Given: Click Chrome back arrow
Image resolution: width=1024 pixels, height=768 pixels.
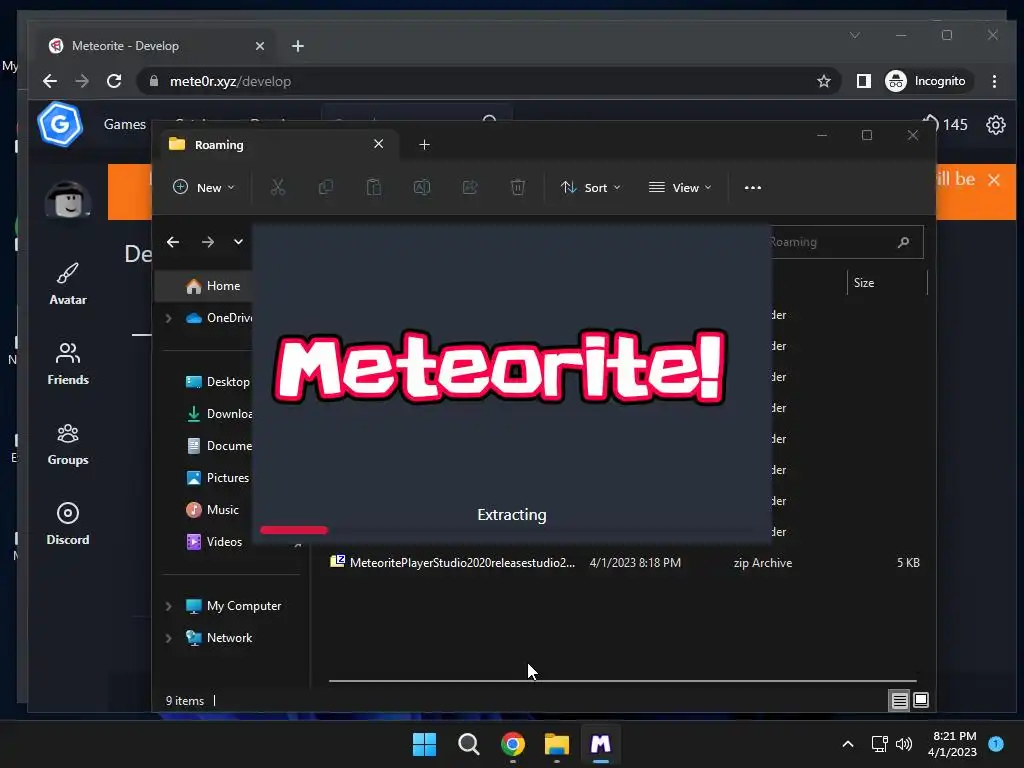Looking at the screenshot, I should (x=50, y=81).
